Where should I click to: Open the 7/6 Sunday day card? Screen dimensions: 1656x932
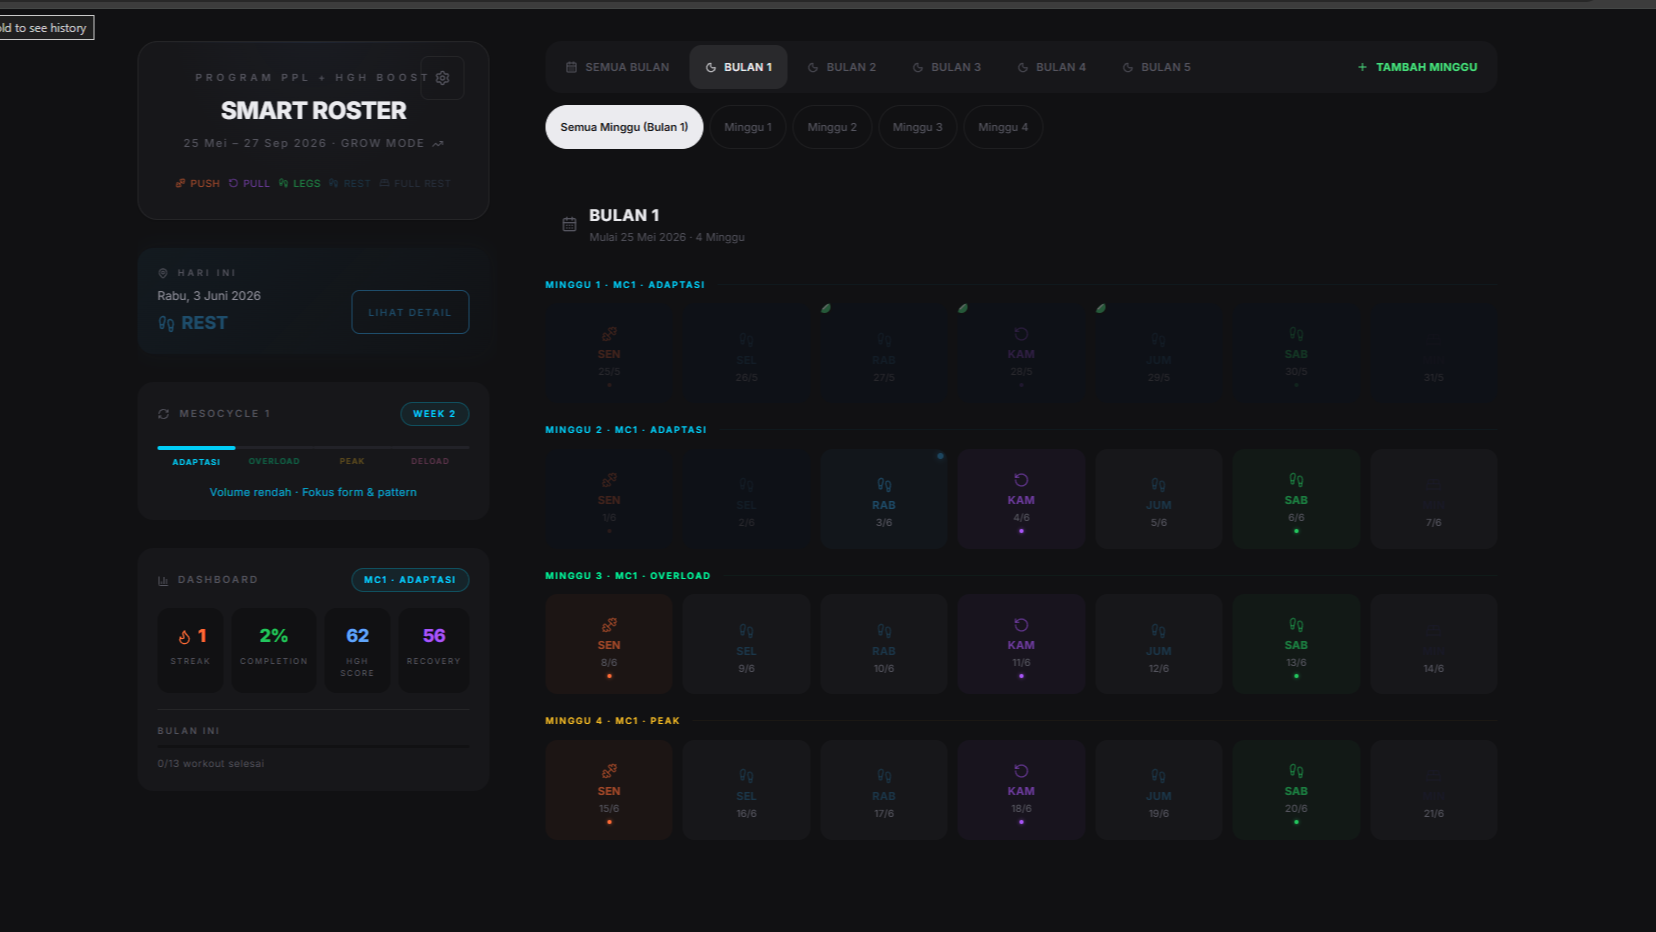click(x=1433, y=499)
